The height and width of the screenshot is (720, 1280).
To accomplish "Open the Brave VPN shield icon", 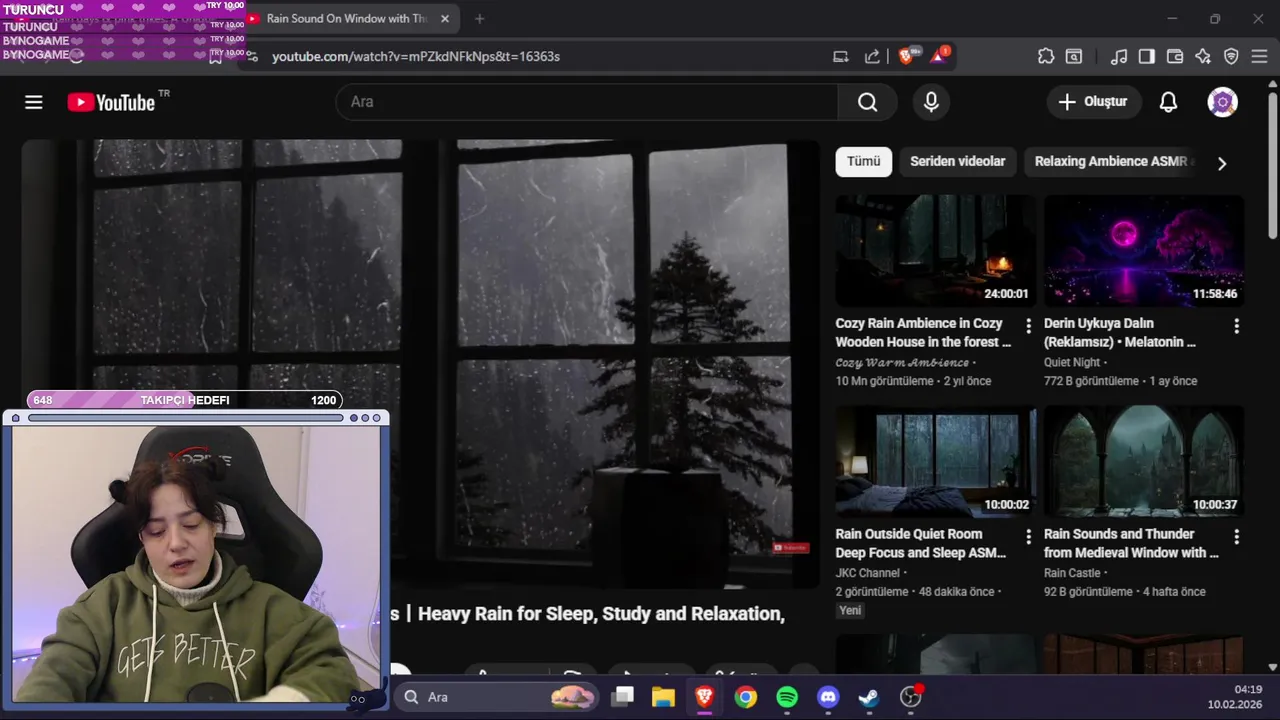I will (1231, 56).
